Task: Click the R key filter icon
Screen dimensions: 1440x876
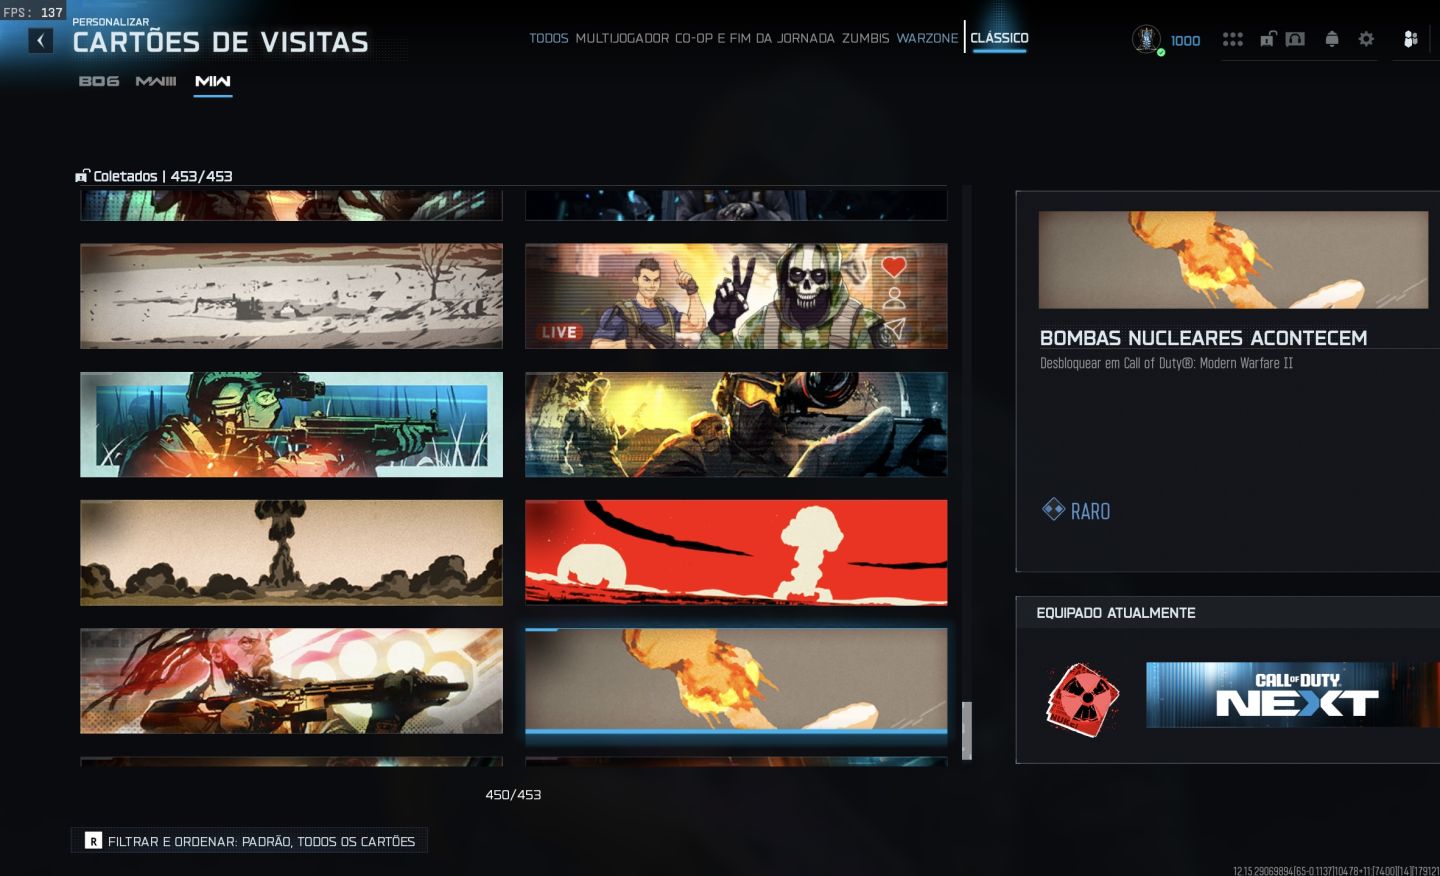Action: tap(93, 841)
